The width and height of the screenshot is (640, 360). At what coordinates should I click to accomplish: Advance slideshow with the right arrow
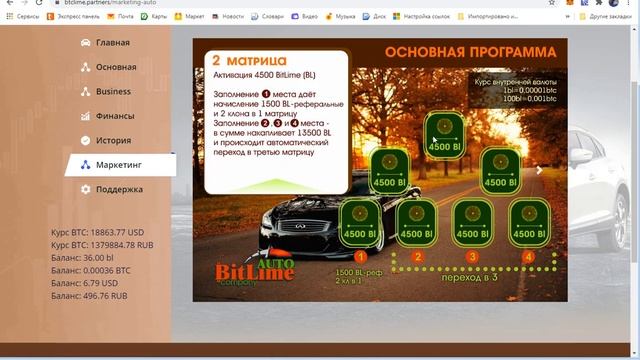(539, 170)
